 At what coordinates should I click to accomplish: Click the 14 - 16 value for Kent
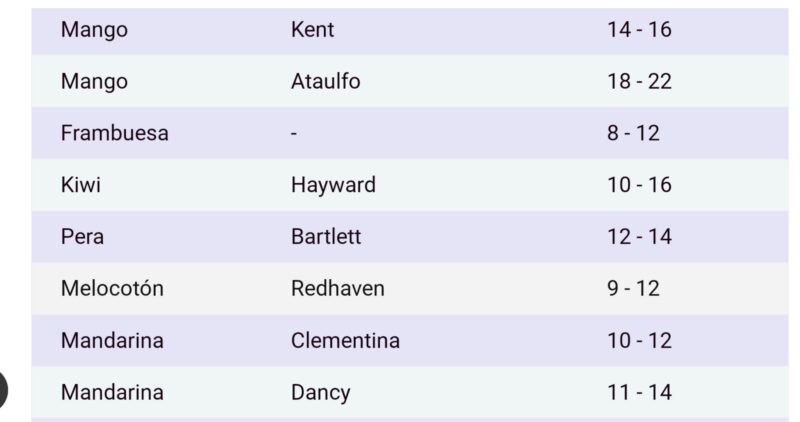pyautogui.click(x=639, y=30)
